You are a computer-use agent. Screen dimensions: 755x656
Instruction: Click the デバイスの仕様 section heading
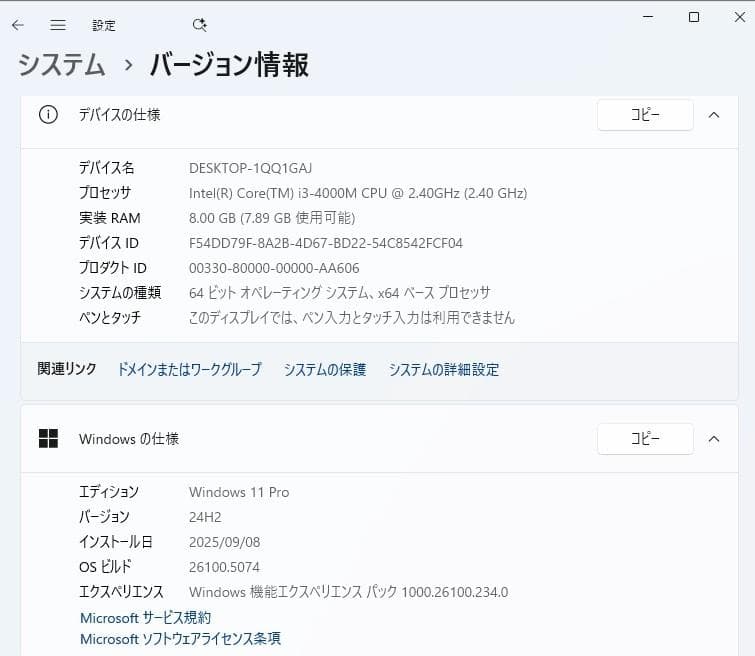(x=119, y=115)
